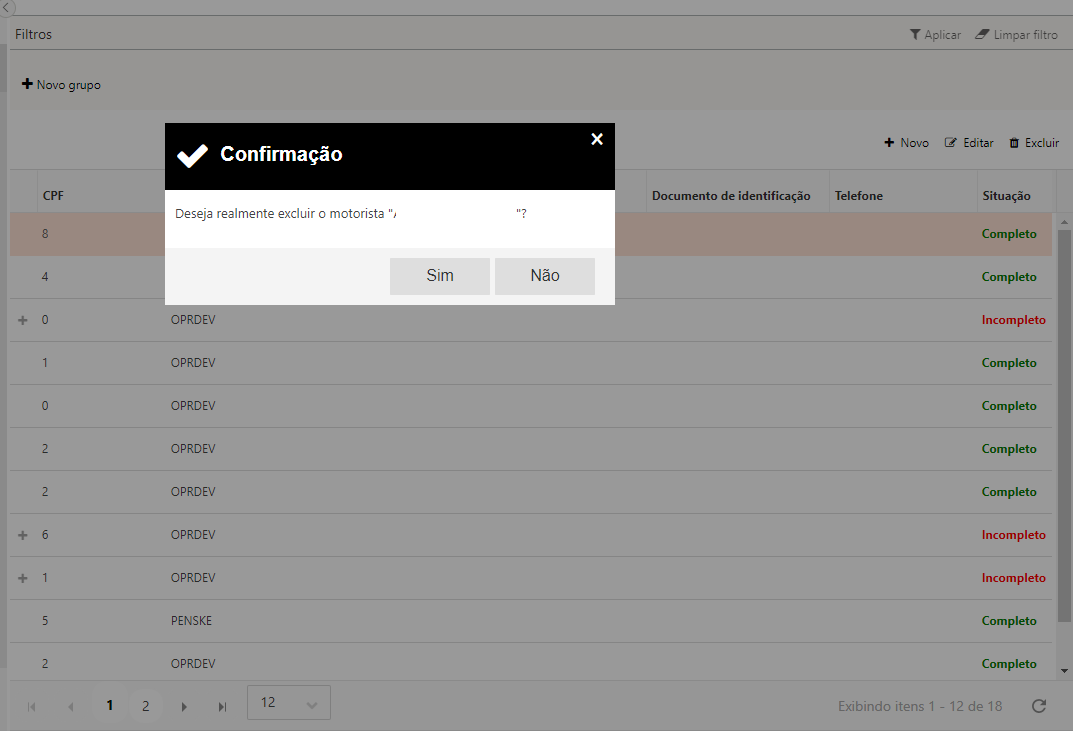This screenshot has width=1073, height=731.
Task: Refresh the grid with the reload icon
Action: 1039,706
